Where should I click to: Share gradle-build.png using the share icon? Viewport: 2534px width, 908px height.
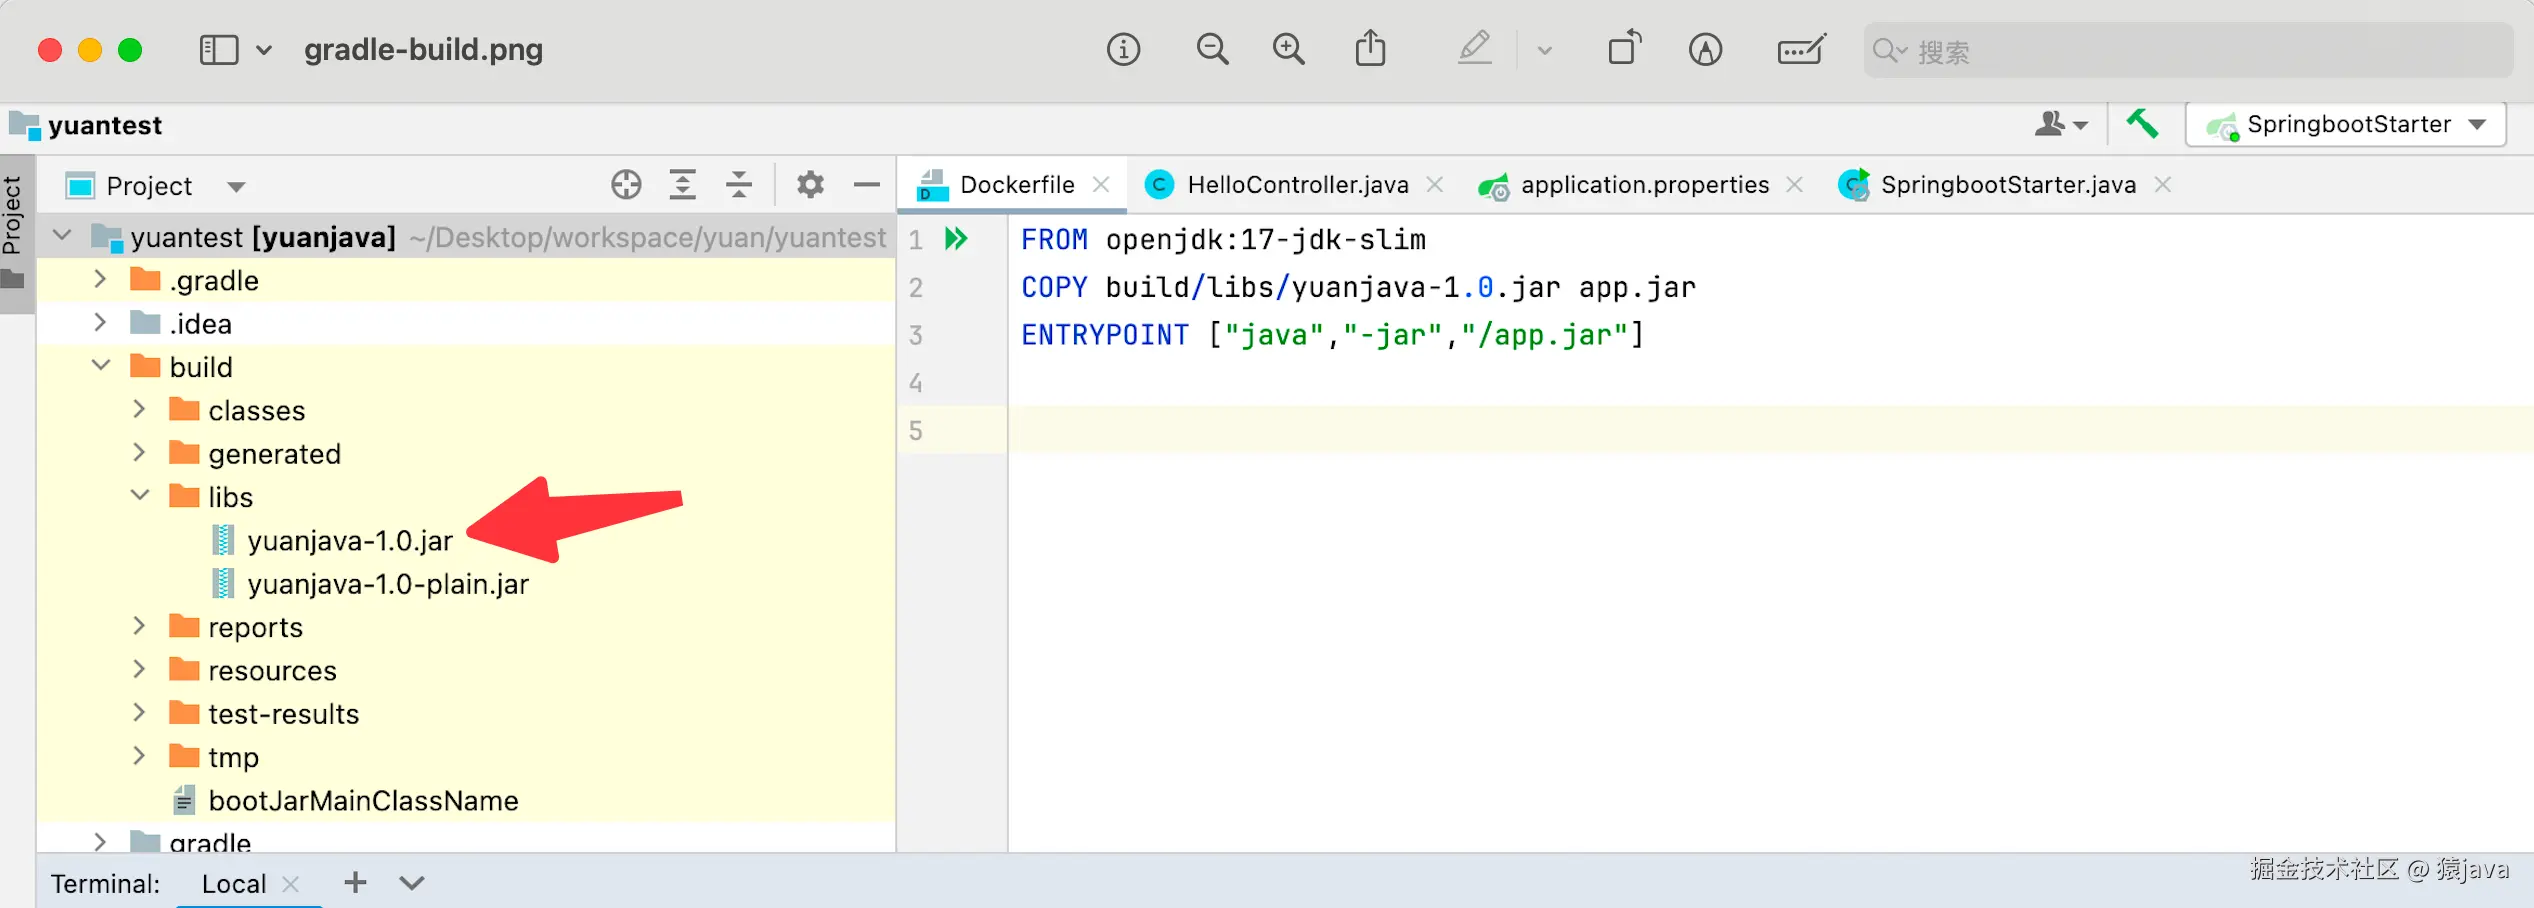coord(1370,48)
